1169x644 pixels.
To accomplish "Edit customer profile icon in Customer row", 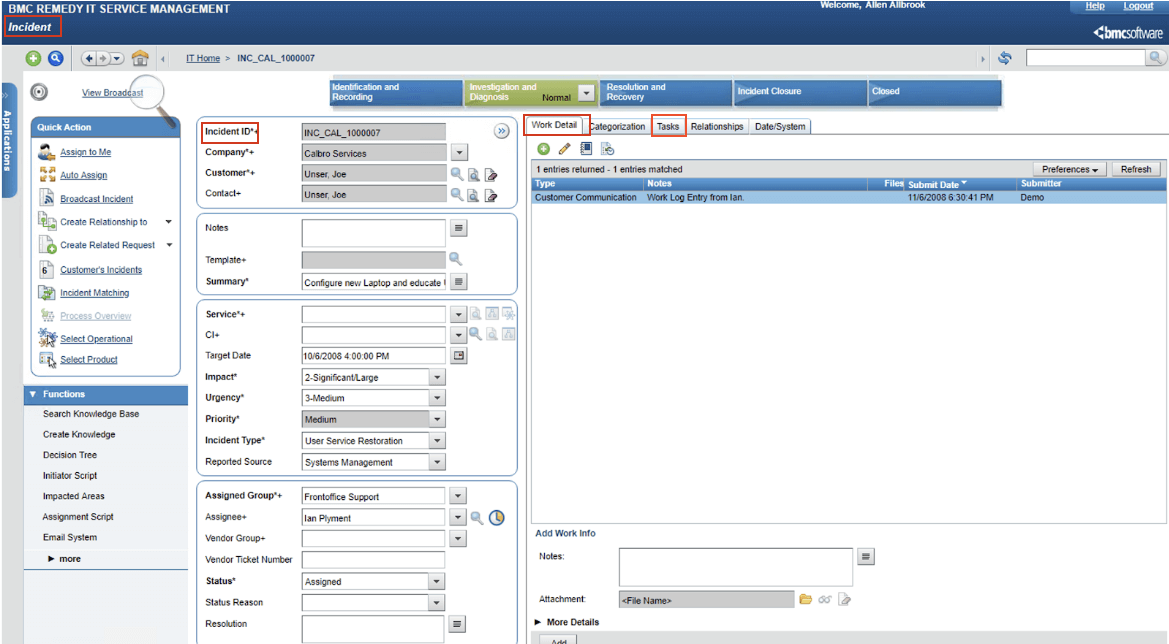I will click(x=491, y=174).
